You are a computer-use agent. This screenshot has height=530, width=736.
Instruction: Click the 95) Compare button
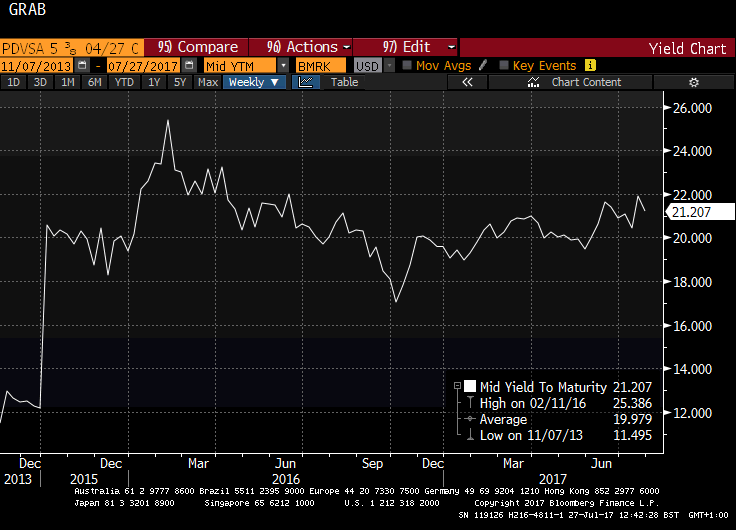point(197,47)
